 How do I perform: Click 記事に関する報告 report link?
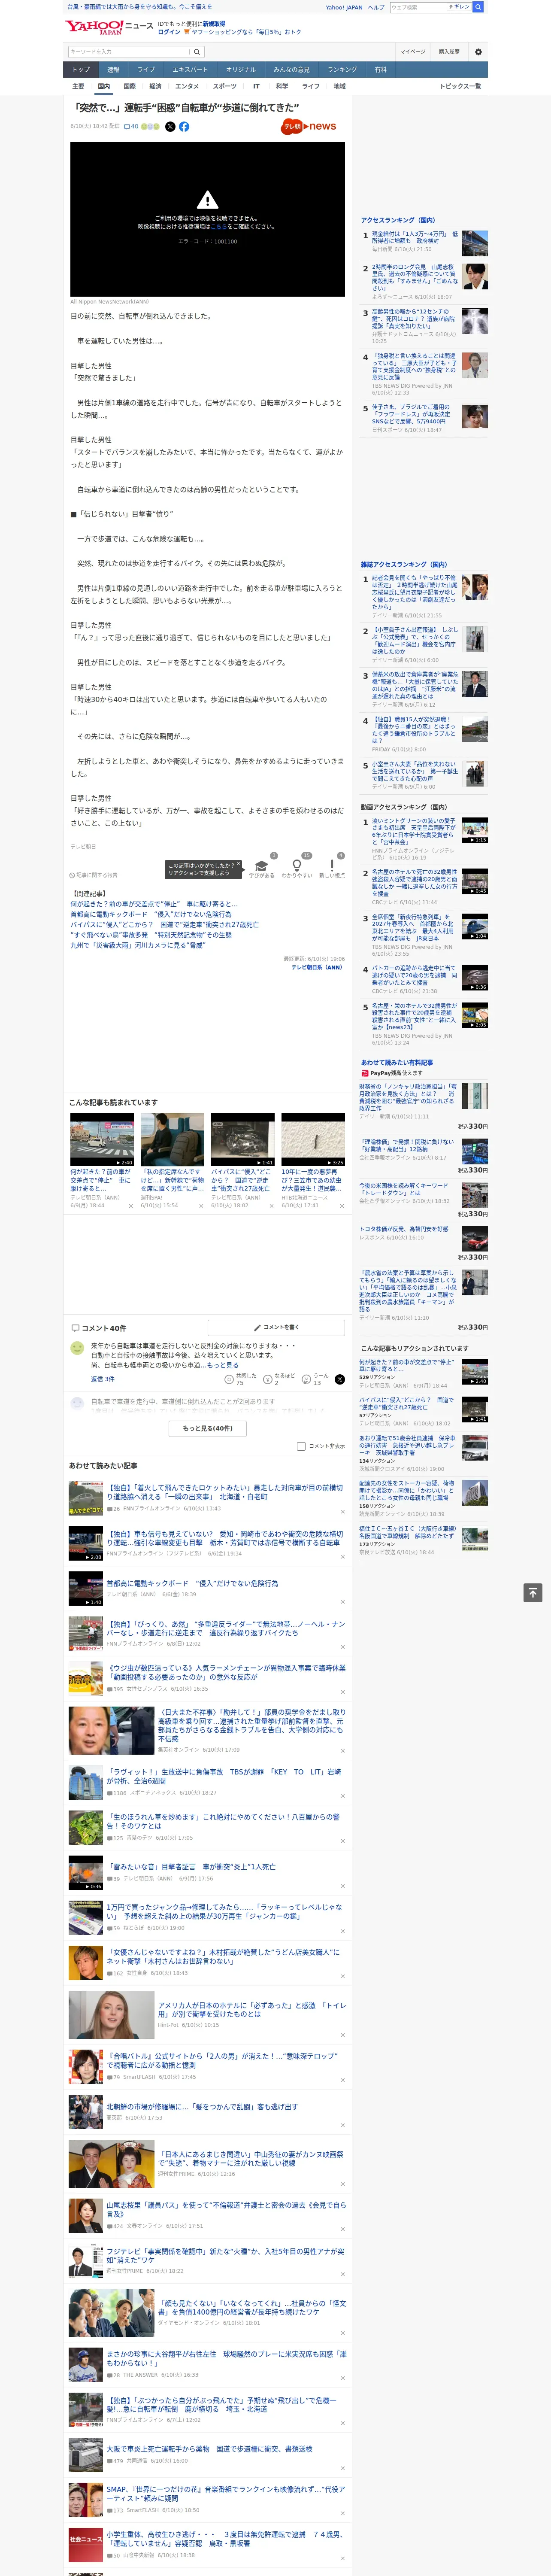point(93,874)
